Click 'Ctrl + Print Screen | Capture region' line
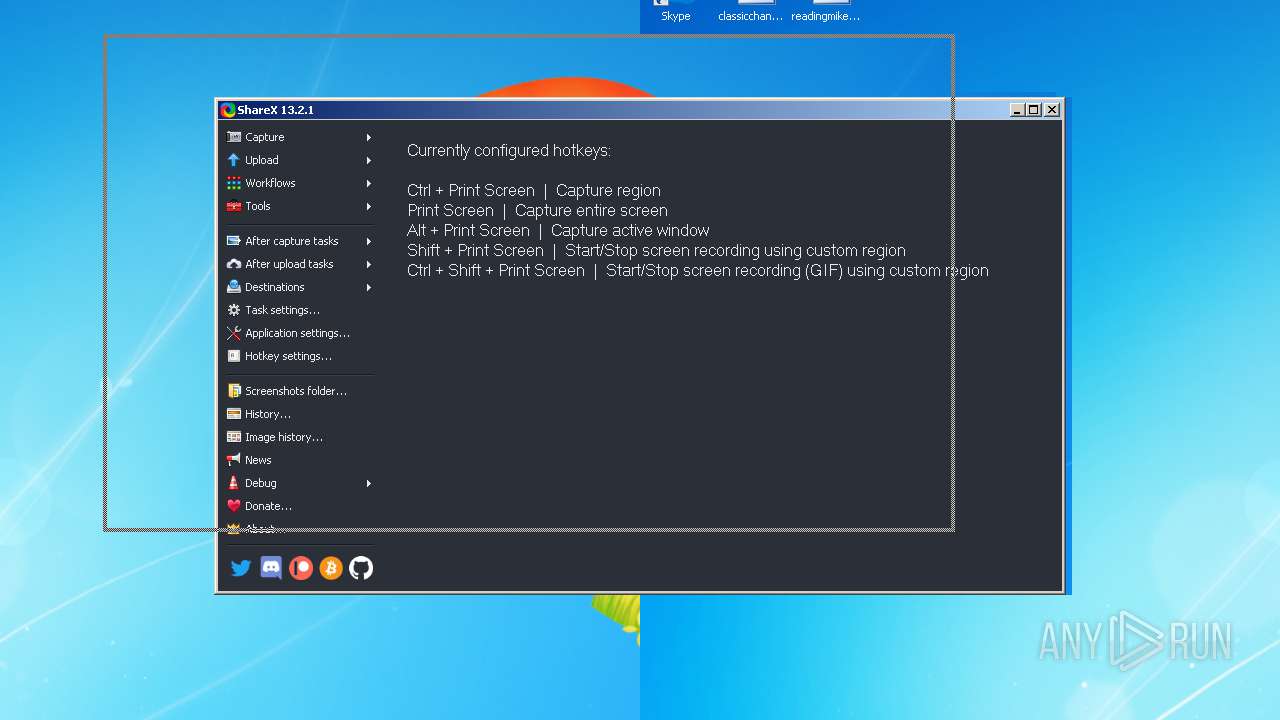 click(x=534, y=190)
